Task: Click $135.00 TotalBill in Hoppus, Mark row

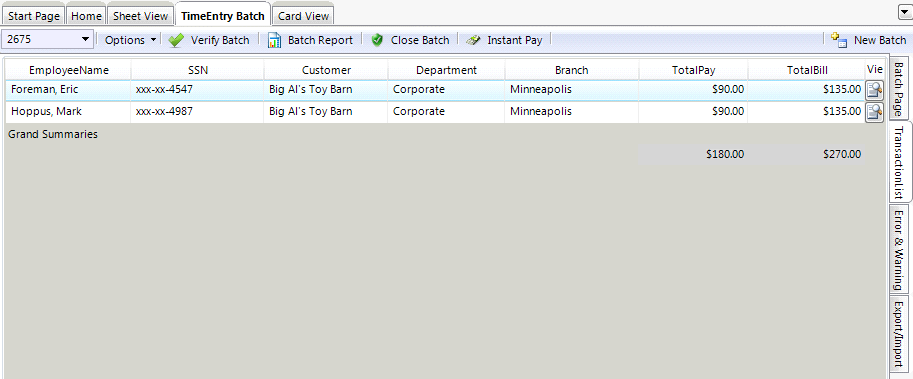Action: 807,111
